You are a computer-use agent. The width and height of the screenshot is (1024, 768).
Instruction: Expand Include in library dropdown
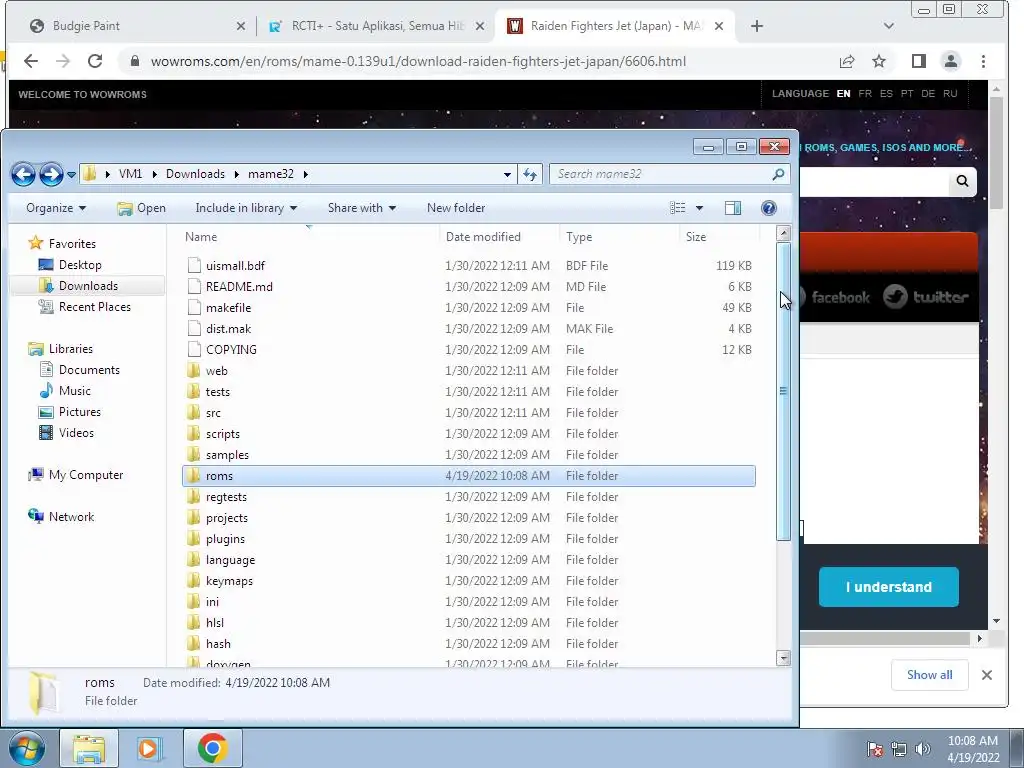coord(246,208)
